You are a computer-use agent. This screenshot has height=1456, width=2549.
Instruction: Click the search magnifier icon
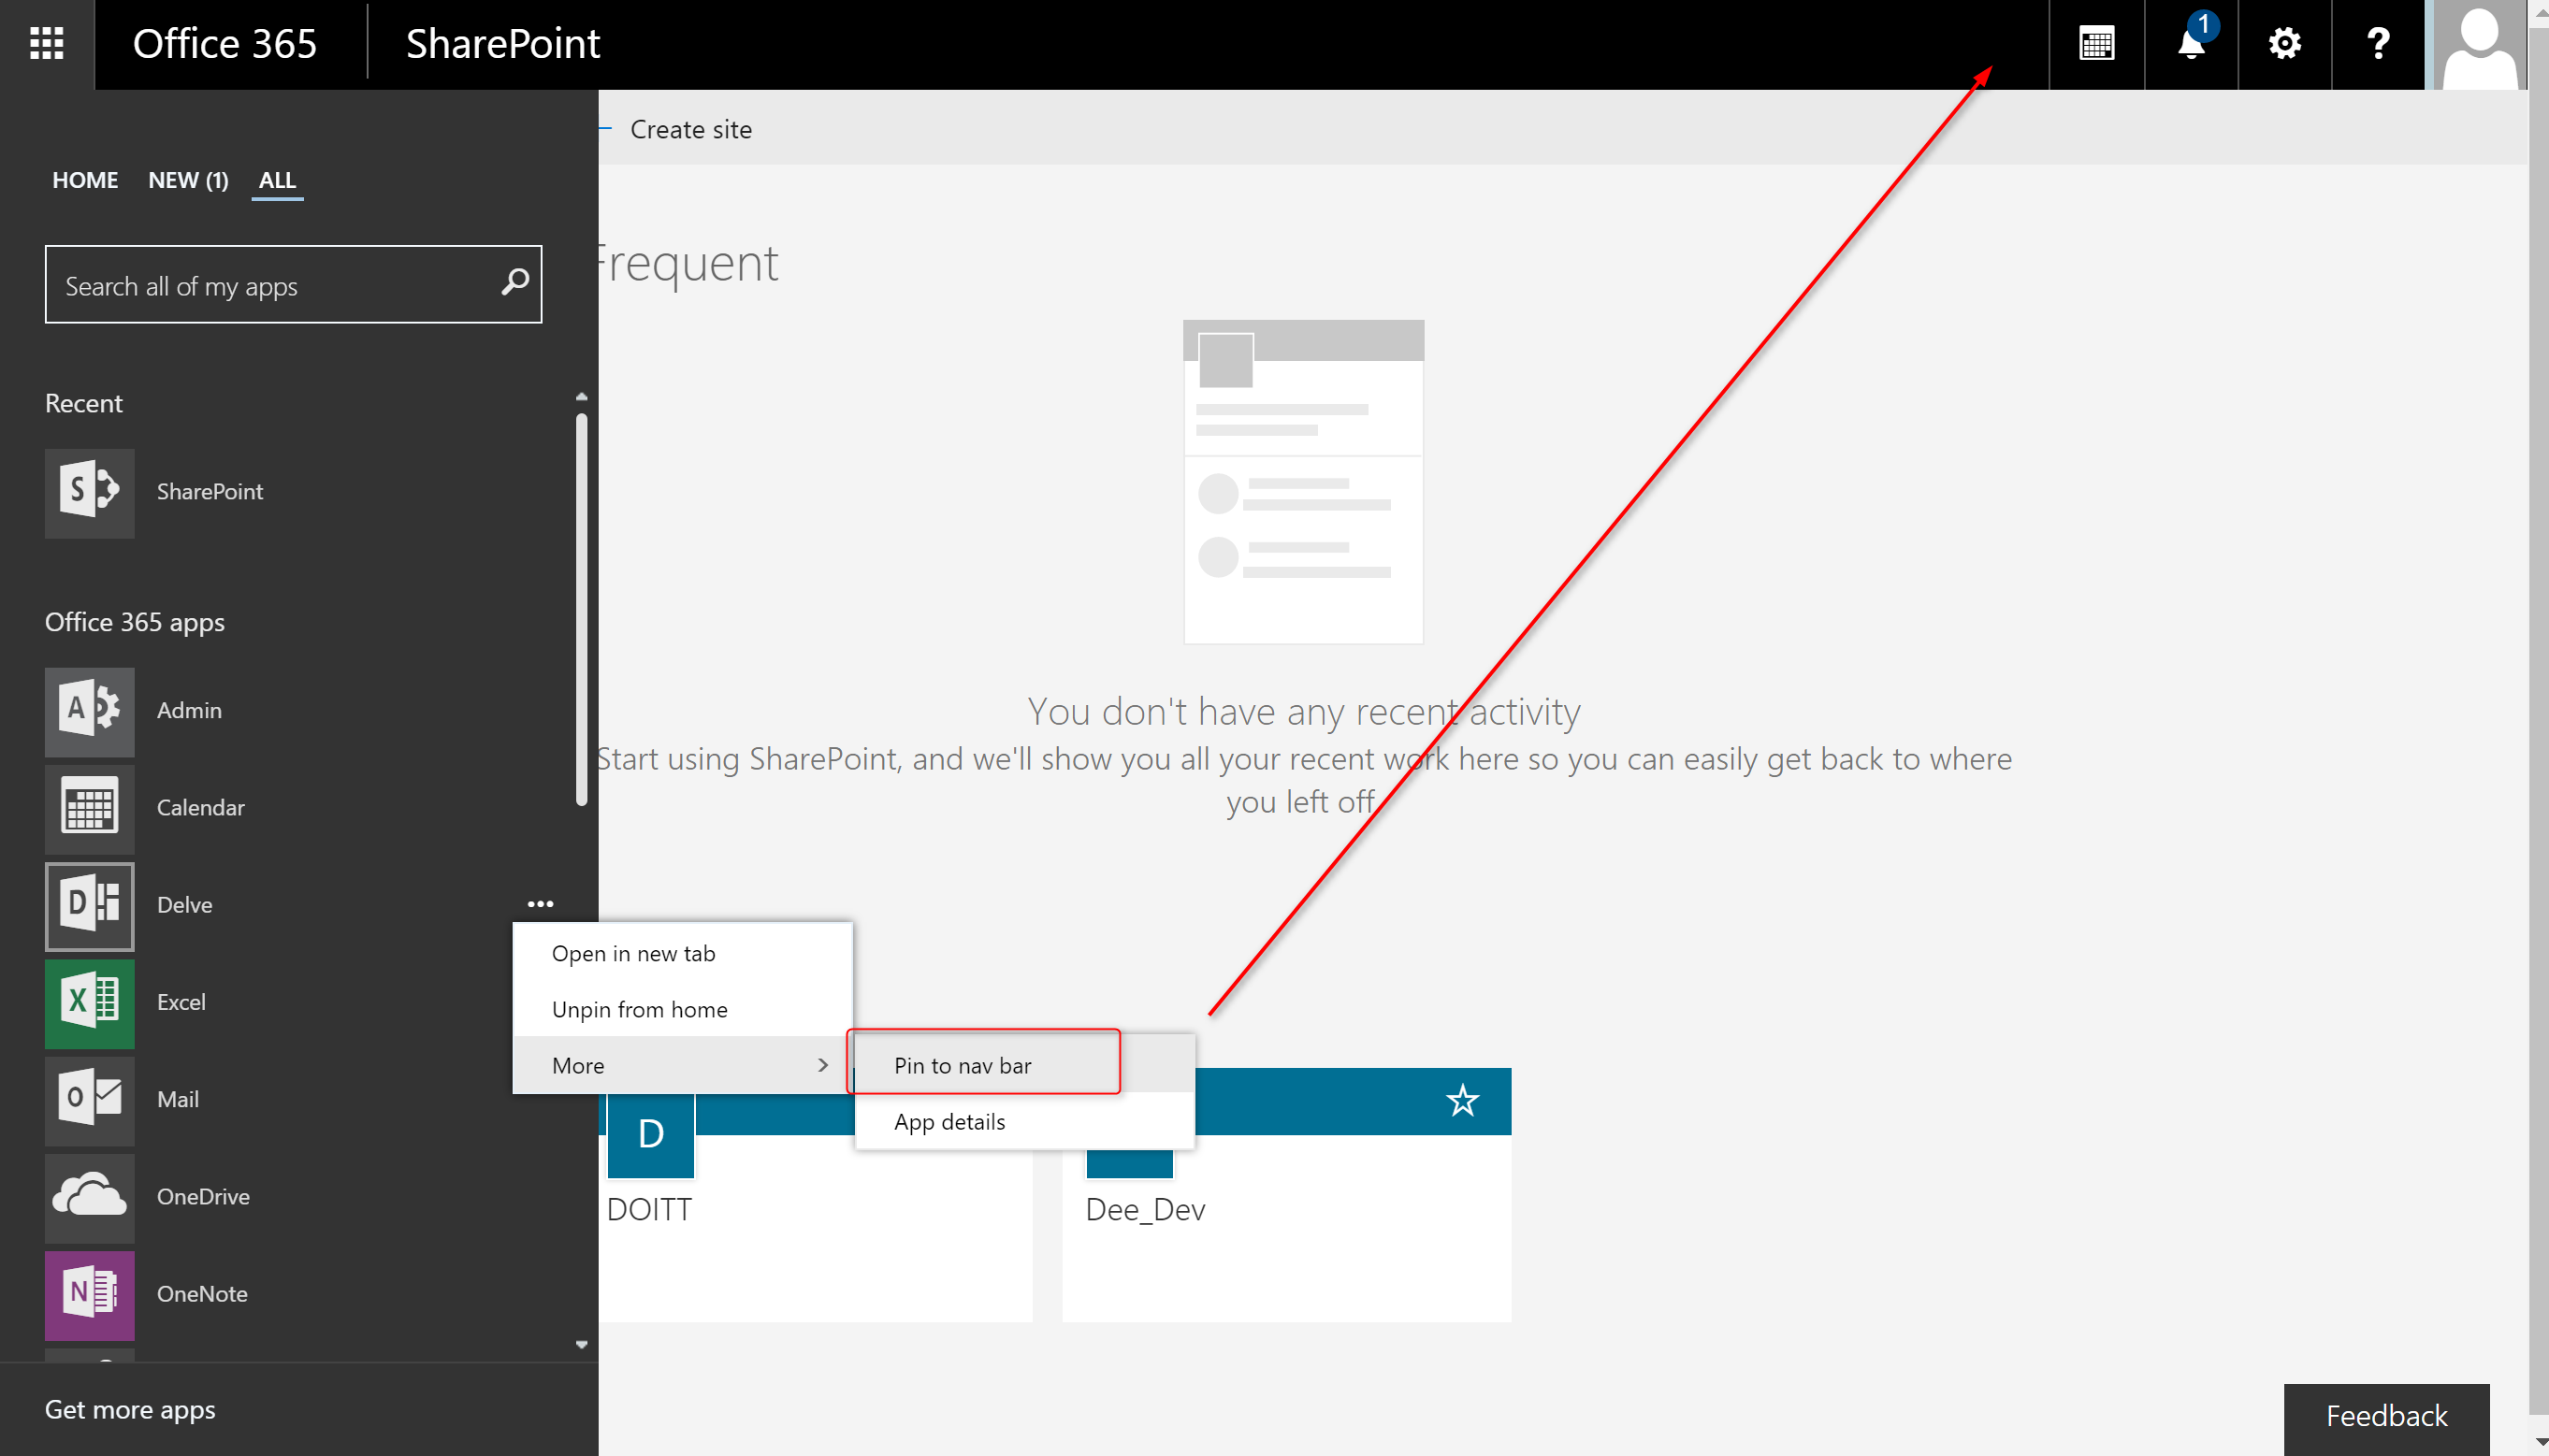pos(514,283)
